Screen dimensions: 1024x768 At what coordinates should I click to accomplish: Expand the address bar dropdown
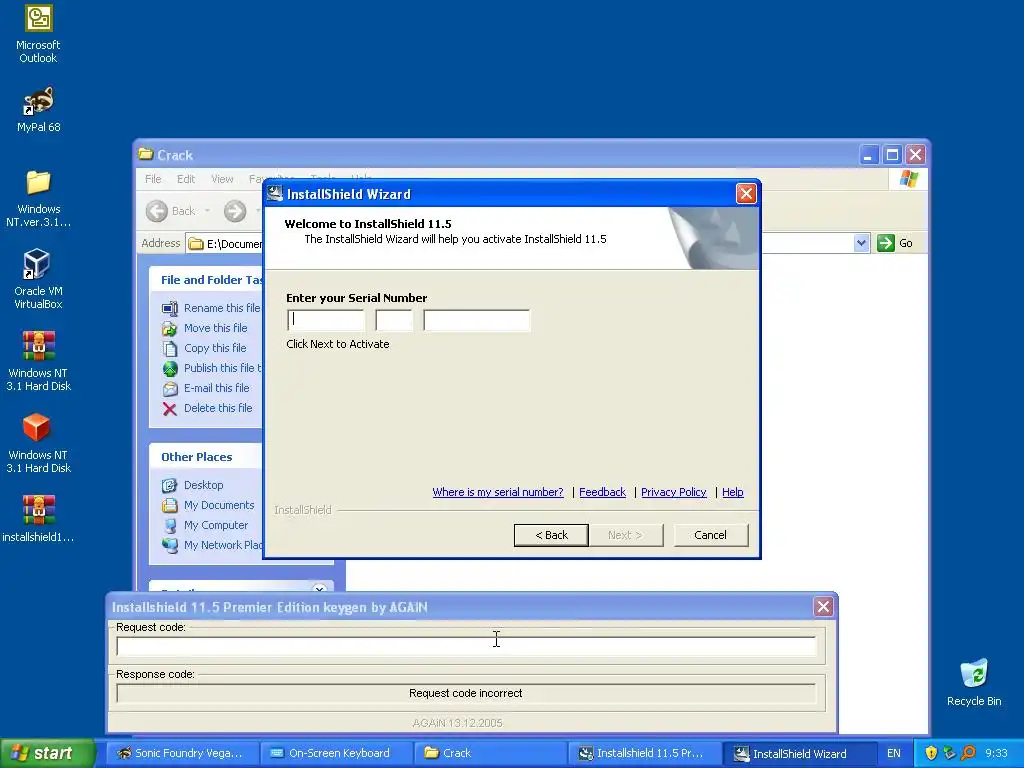click(x=861, y=243)
